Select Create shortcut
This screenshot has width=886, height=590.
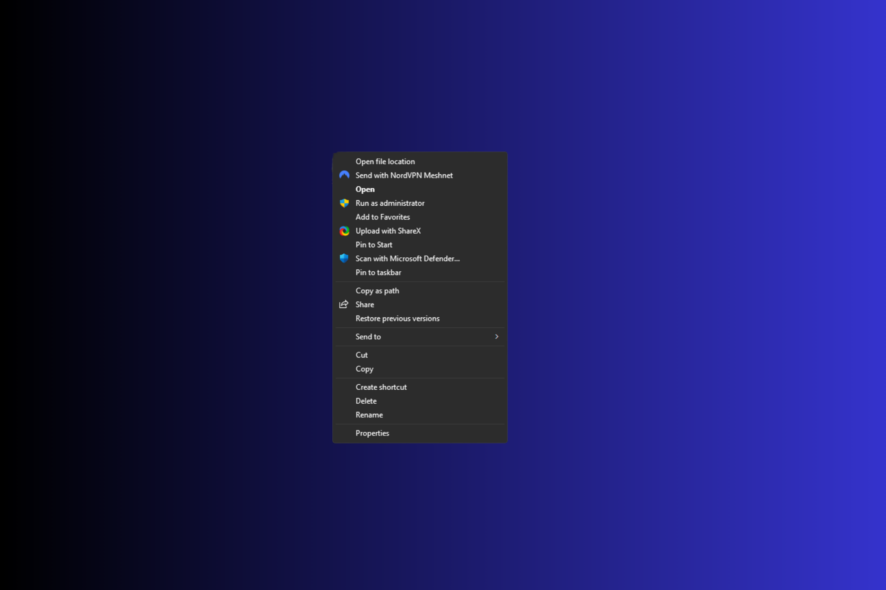[420, 387]
